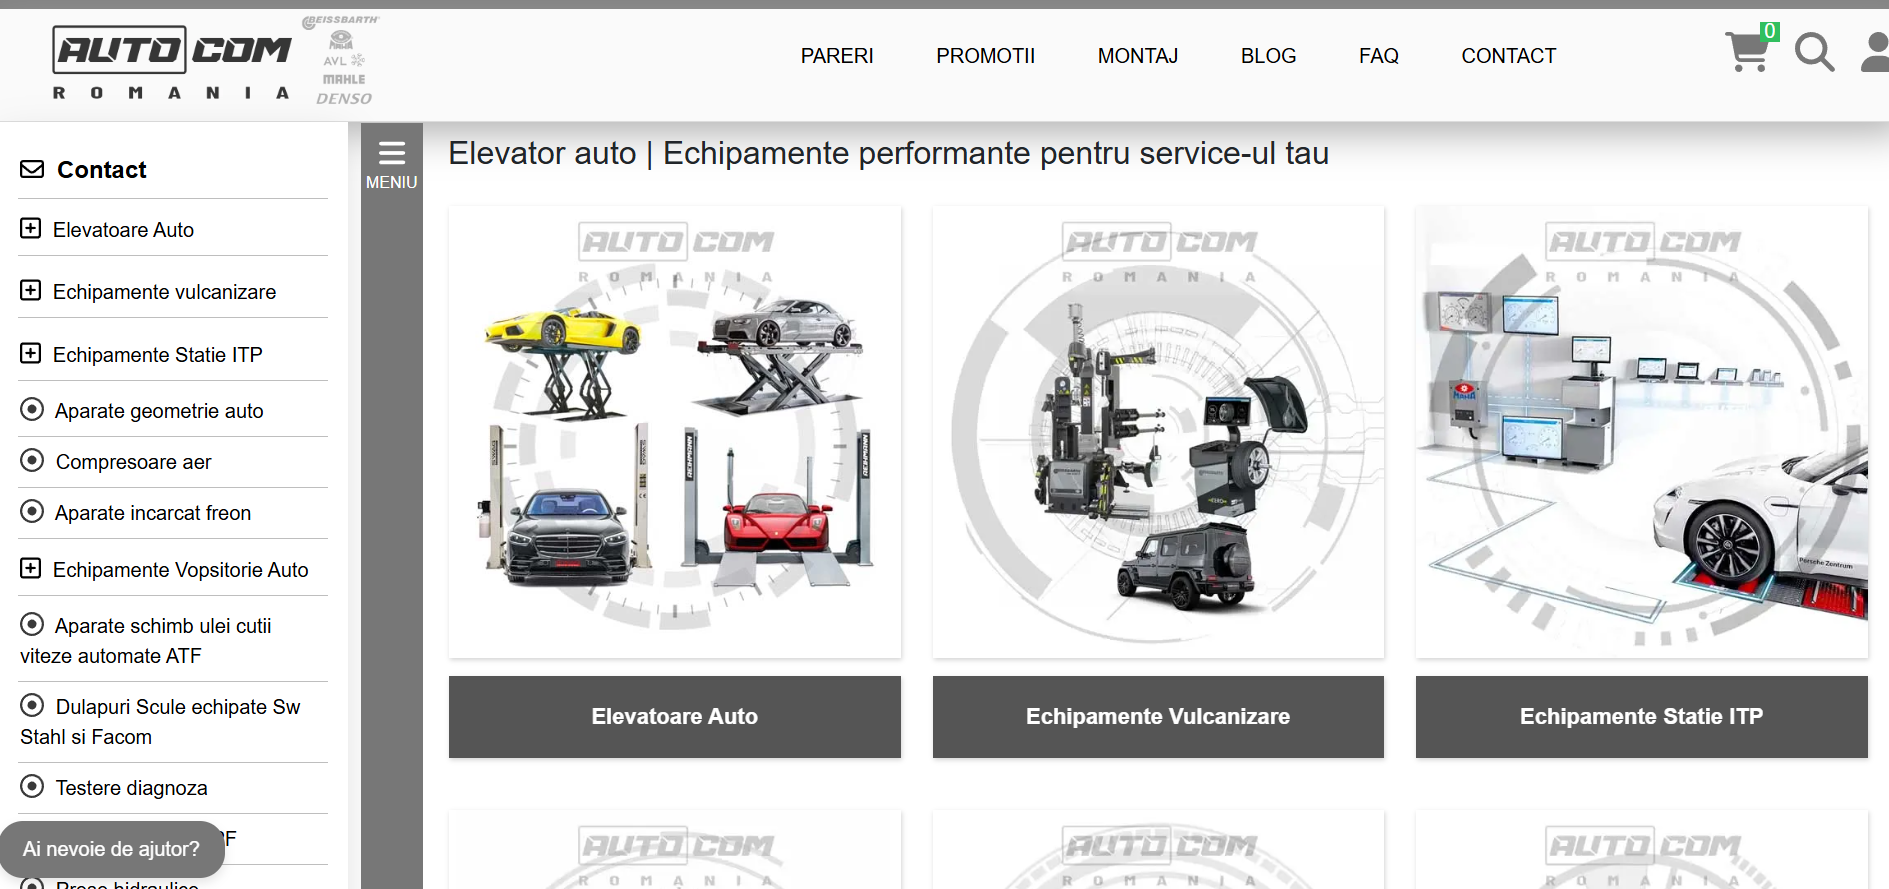
Task: Open Echipamente Vopsitorie Auto link
Action: pos(180,570)
